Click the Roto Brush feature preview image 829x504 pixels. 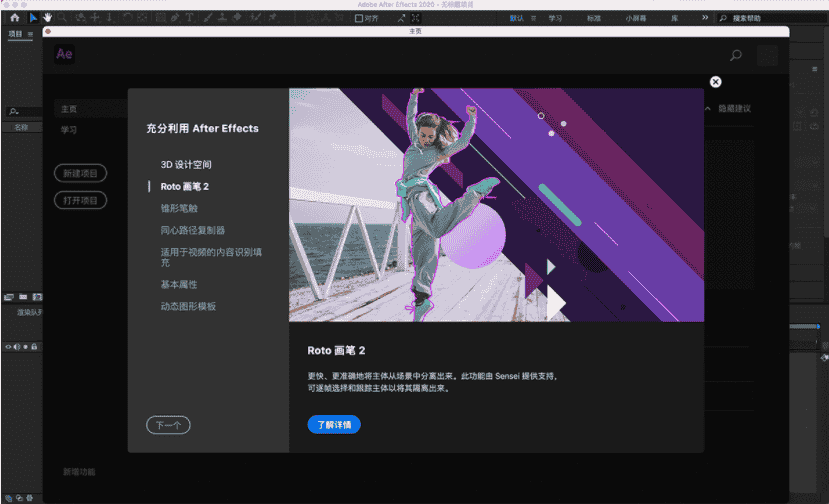click(496, 205)
